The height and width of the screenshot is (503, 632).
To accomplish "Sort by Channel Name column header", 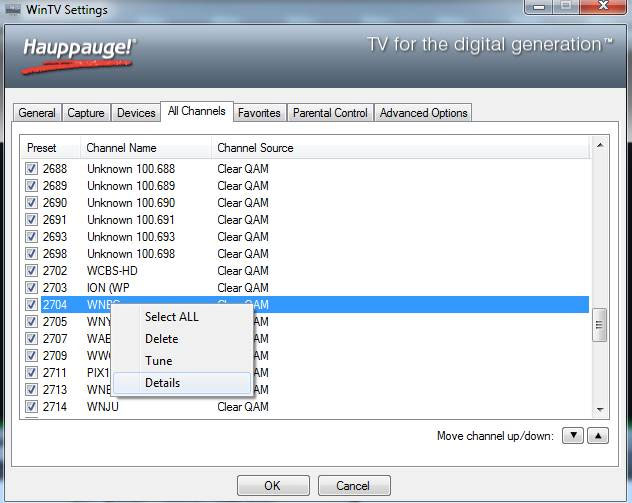I will tap(121, 148).
